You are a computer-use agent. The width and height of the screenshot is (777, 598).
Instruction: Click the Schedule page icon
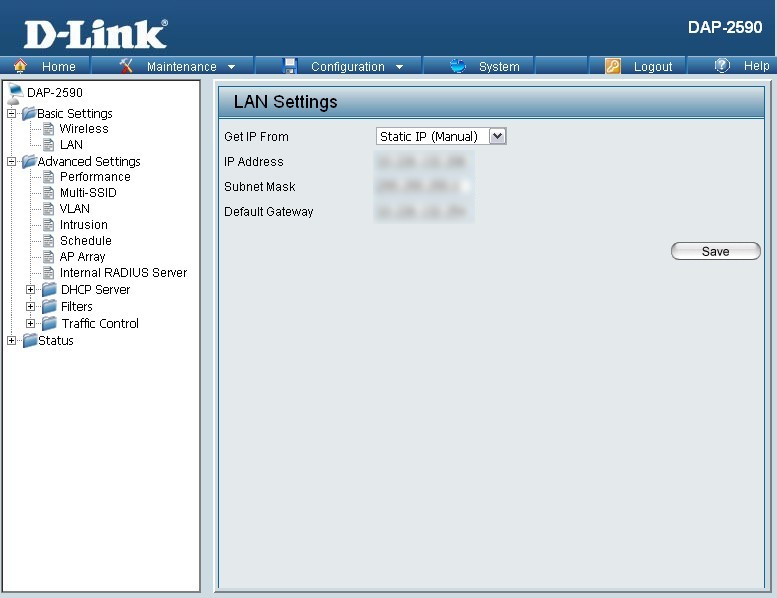click(x=48, y=241)
